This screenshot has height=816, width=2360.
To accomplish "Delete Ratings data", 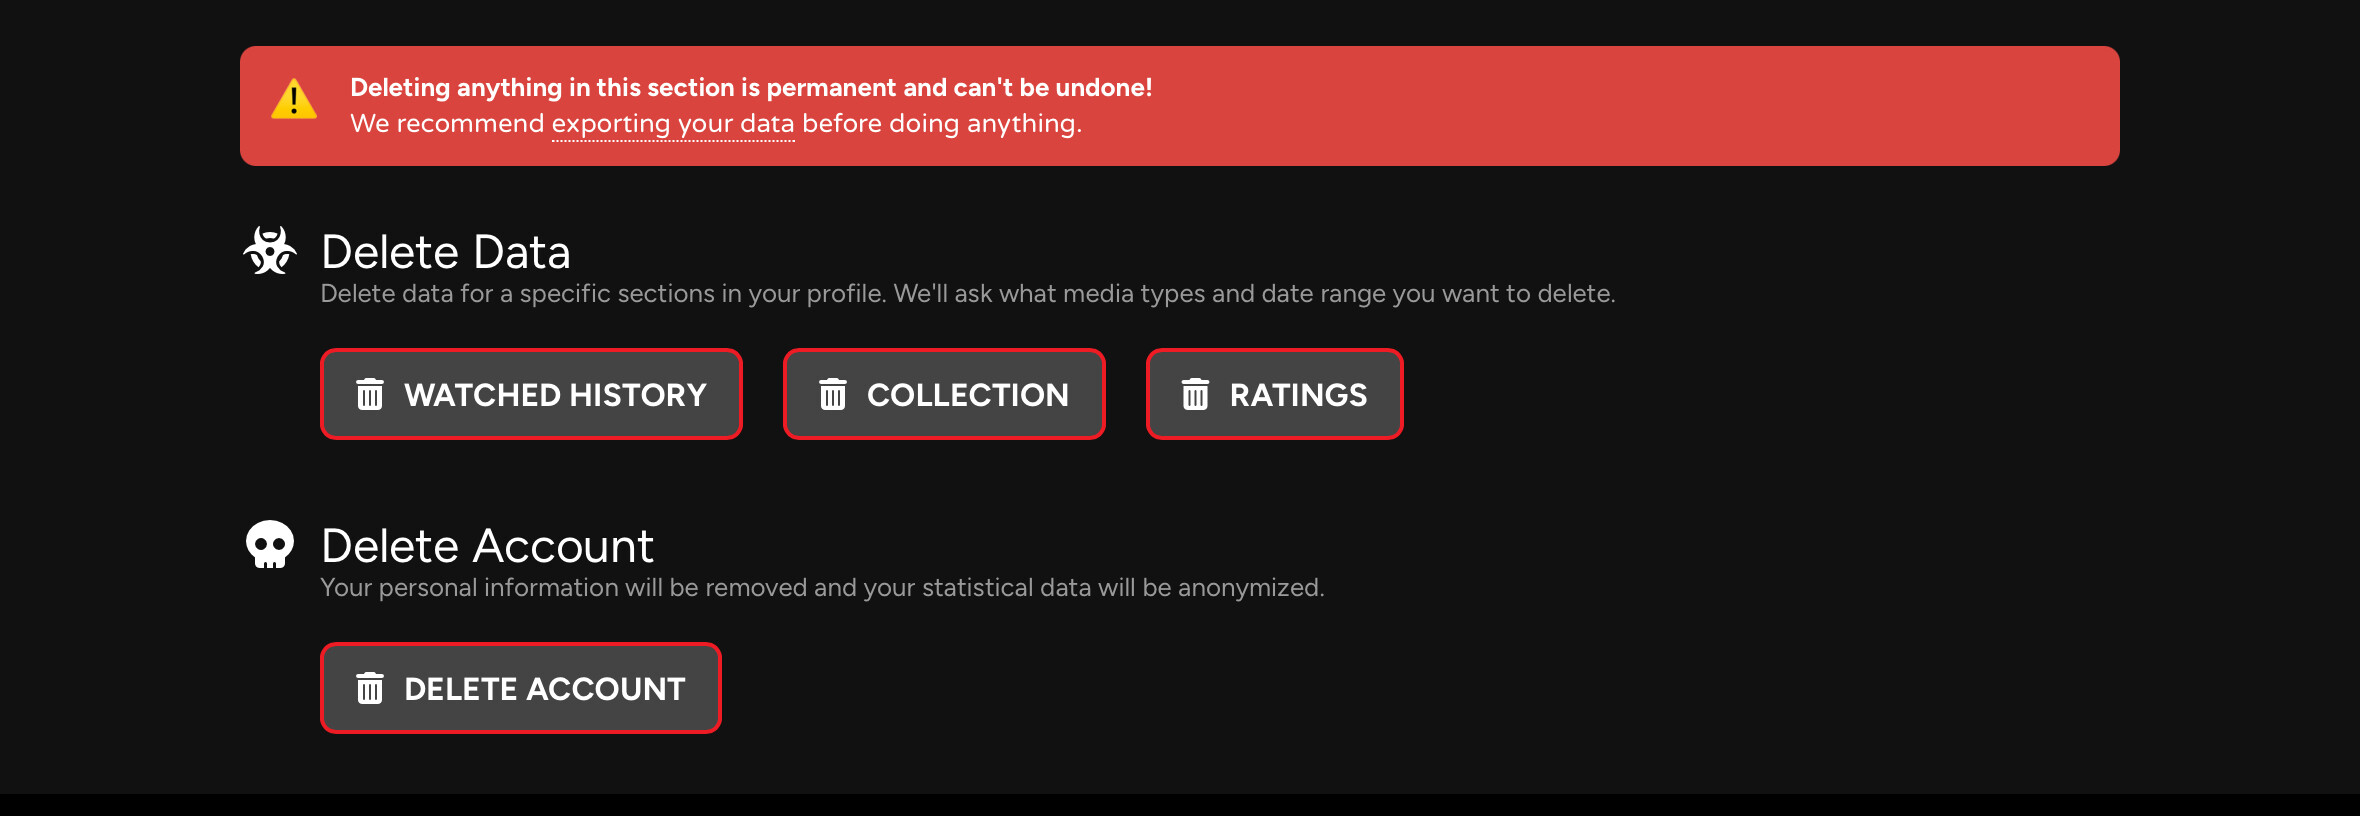I will (x=1274, y=394).
